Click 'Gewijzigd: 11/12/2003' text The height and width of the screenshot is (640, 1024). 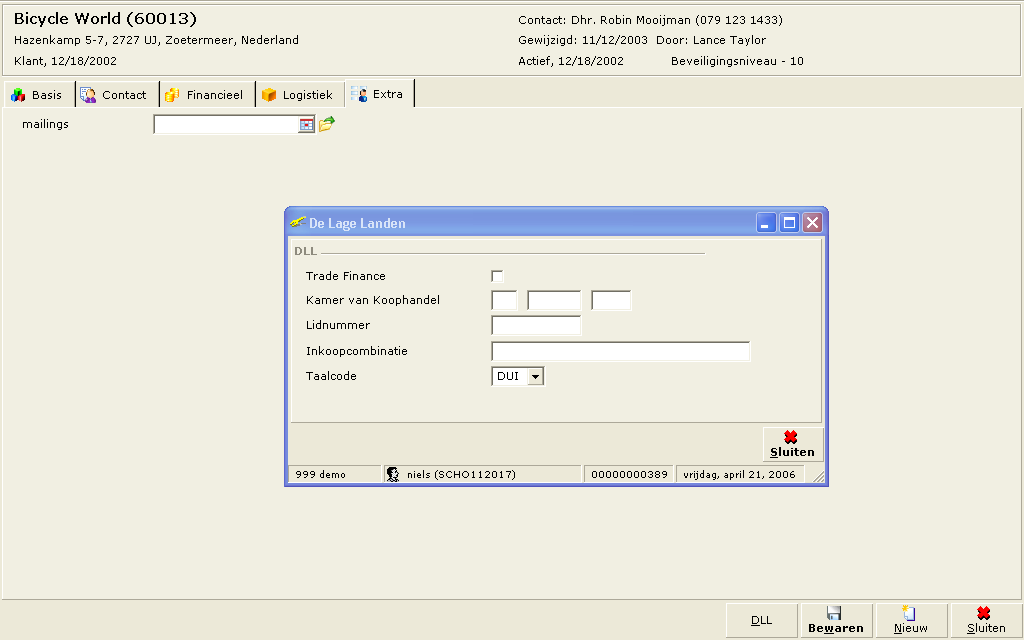coord(583,40)
